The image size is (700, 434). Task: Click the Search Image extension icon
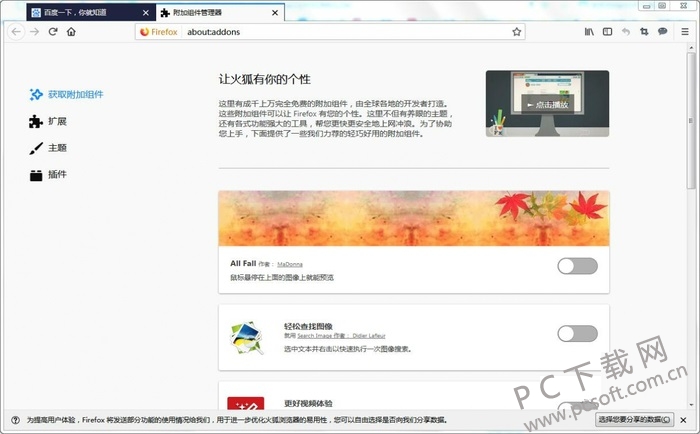(x=247, y=338)
